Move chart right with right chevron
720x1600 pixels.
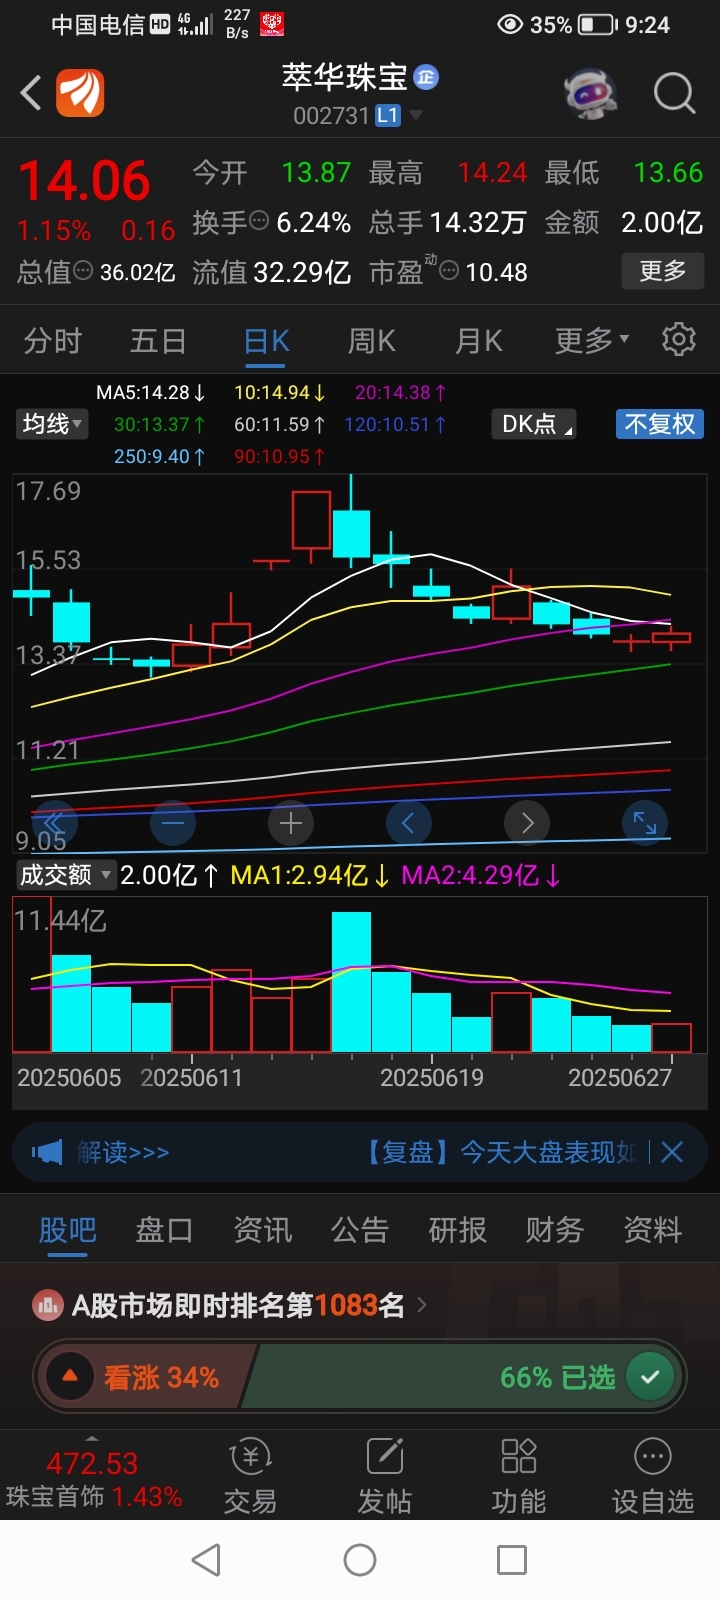point(527,823)
